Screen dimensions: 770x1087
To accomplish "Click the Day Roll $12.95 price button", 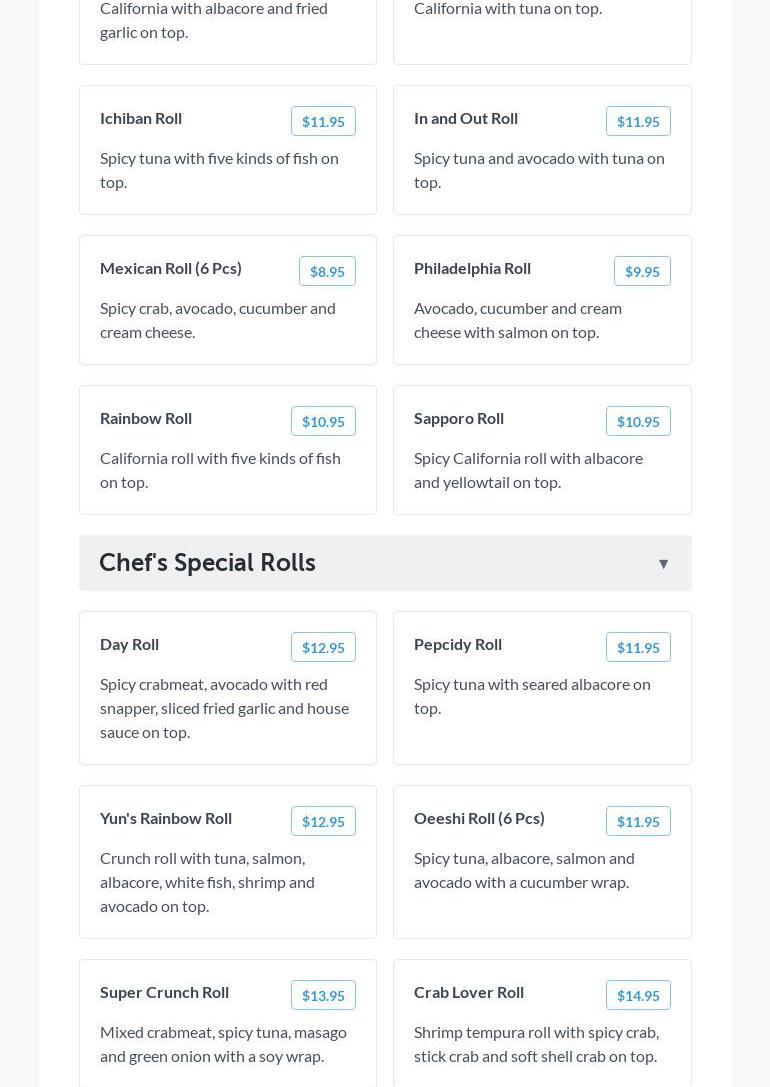I will click(323, 647).
